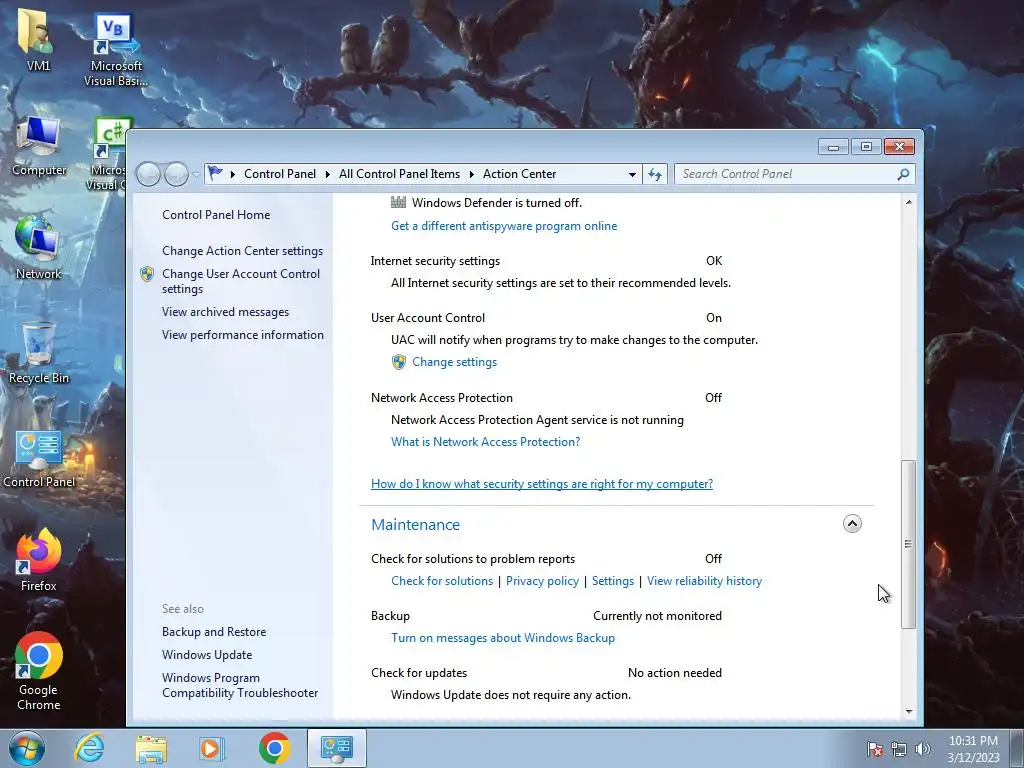The image size is (1024, 768).
Task: Open View performance information
Action: 243,335
